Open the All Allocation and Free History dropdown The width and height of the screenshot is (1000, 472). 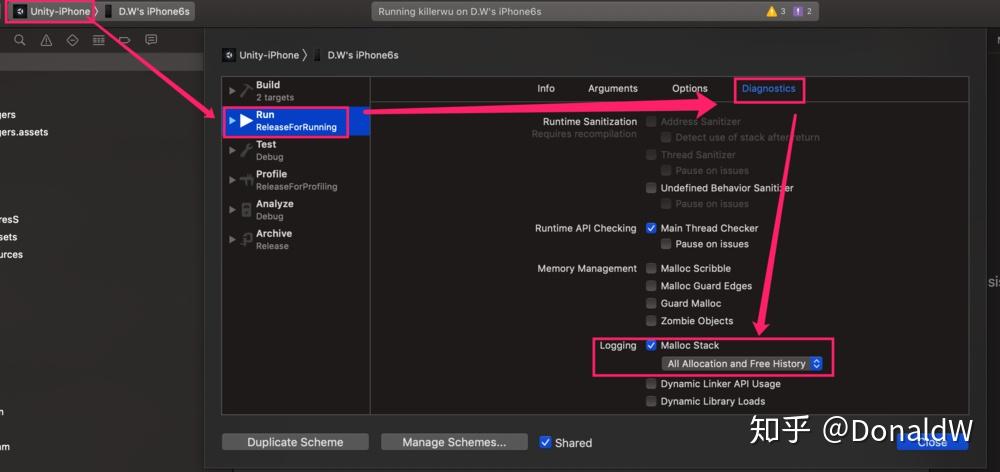[x=744, y=364]
